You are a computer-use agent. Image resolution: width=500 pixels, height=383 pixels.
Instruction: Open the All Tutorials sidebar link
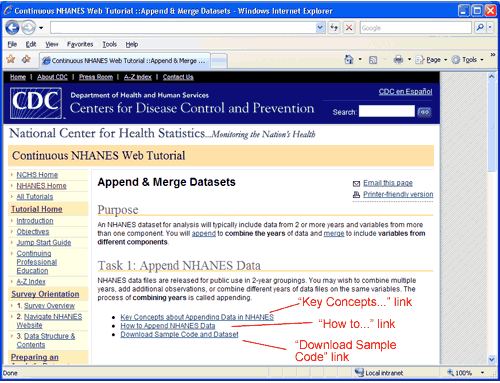35,197
